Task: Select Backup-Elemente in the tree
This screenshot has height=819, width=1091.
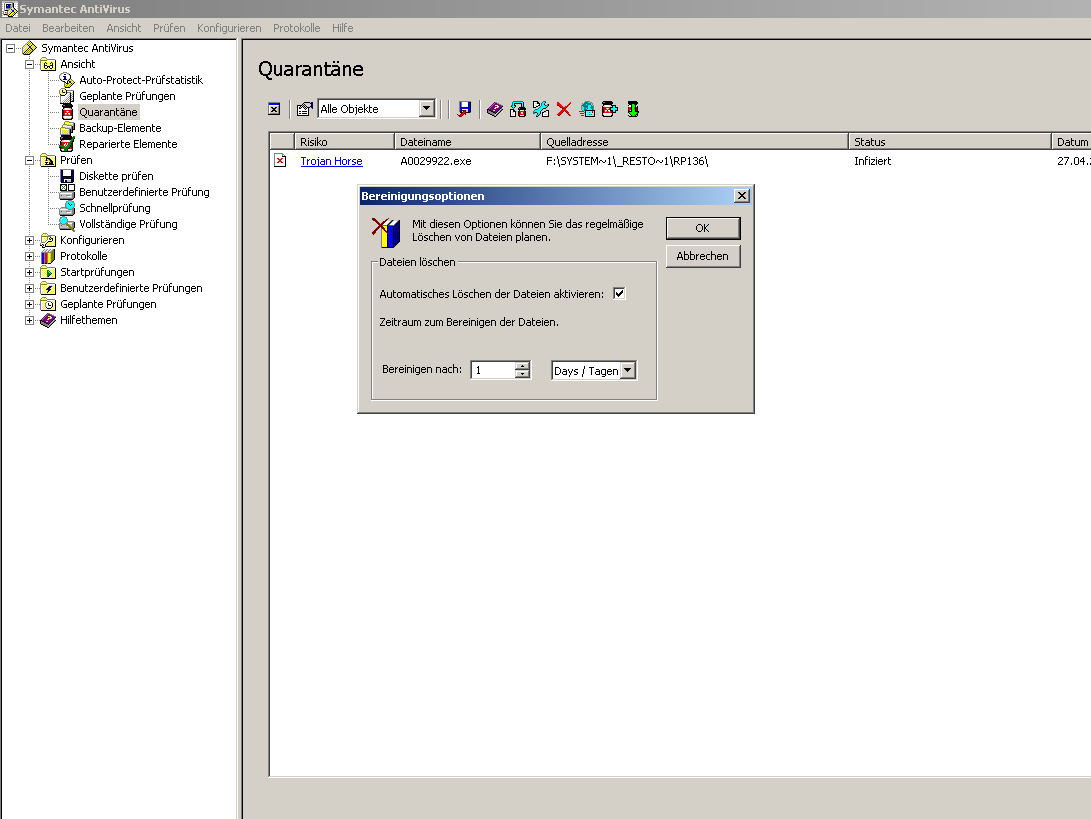Action: click(120, 128)
